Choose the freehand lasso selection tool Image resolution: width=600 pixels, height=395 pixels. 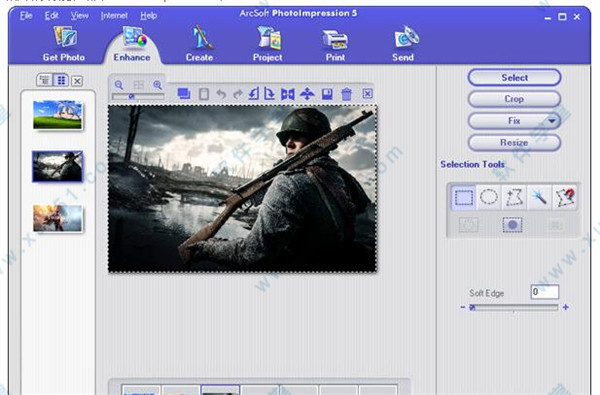514,198
